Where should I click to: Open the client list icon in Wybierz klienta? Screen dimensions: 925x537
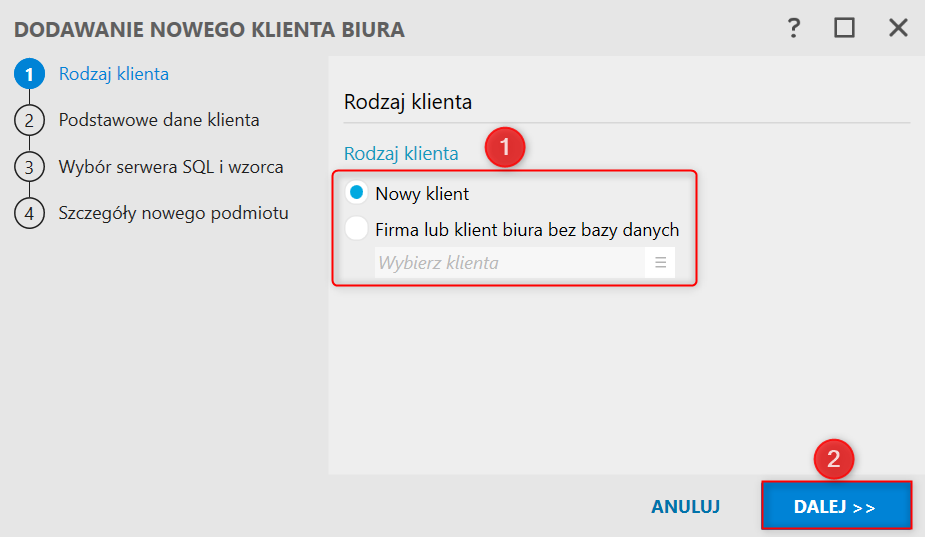tap(660, 263)
